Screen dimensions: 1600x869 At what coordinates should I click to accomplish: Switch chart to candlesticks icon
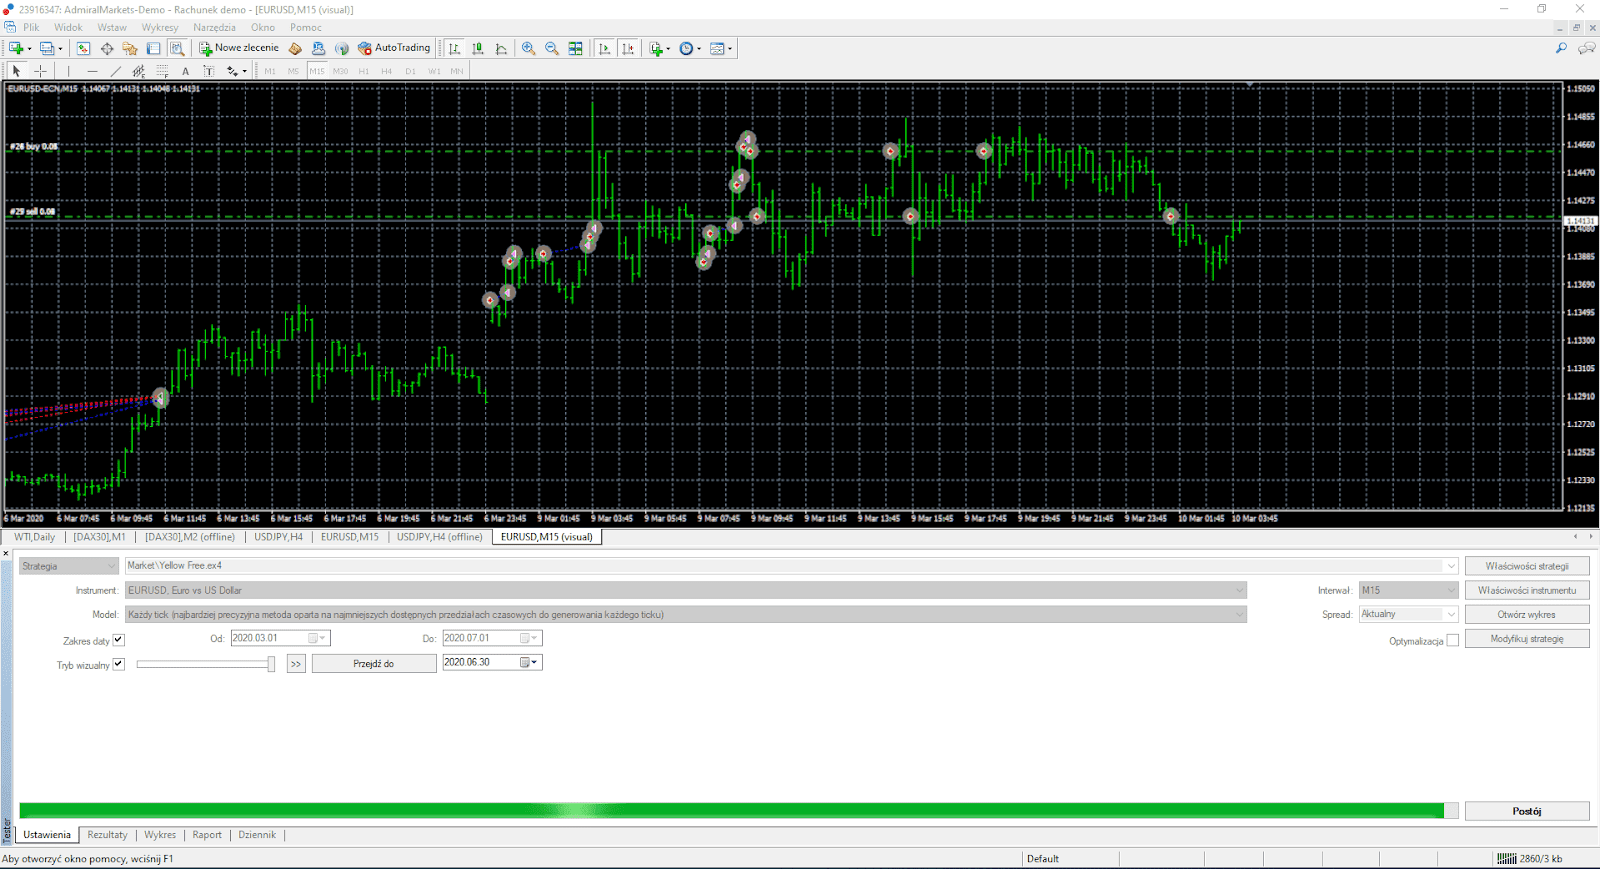[478, 48]
